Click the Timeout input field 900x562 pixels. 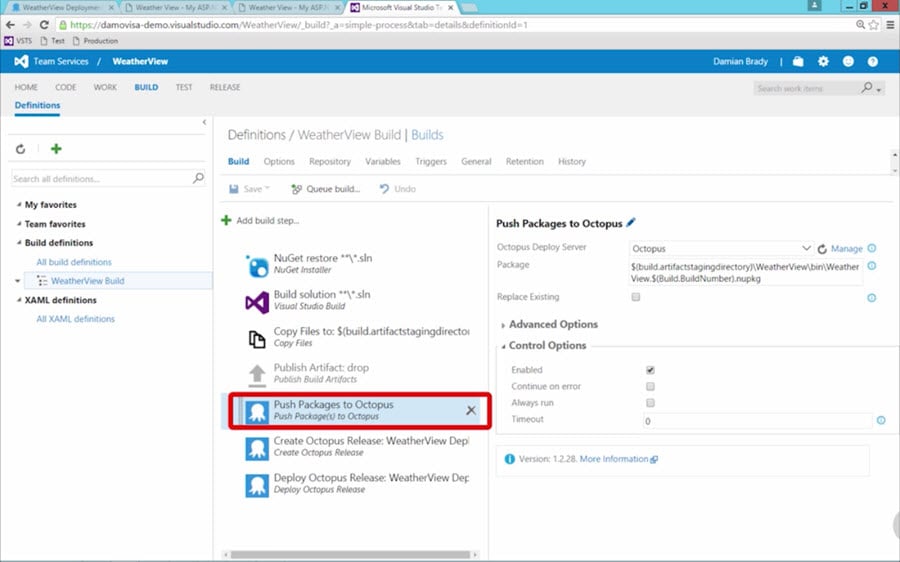pyautogui.click(x=758, y=421)
